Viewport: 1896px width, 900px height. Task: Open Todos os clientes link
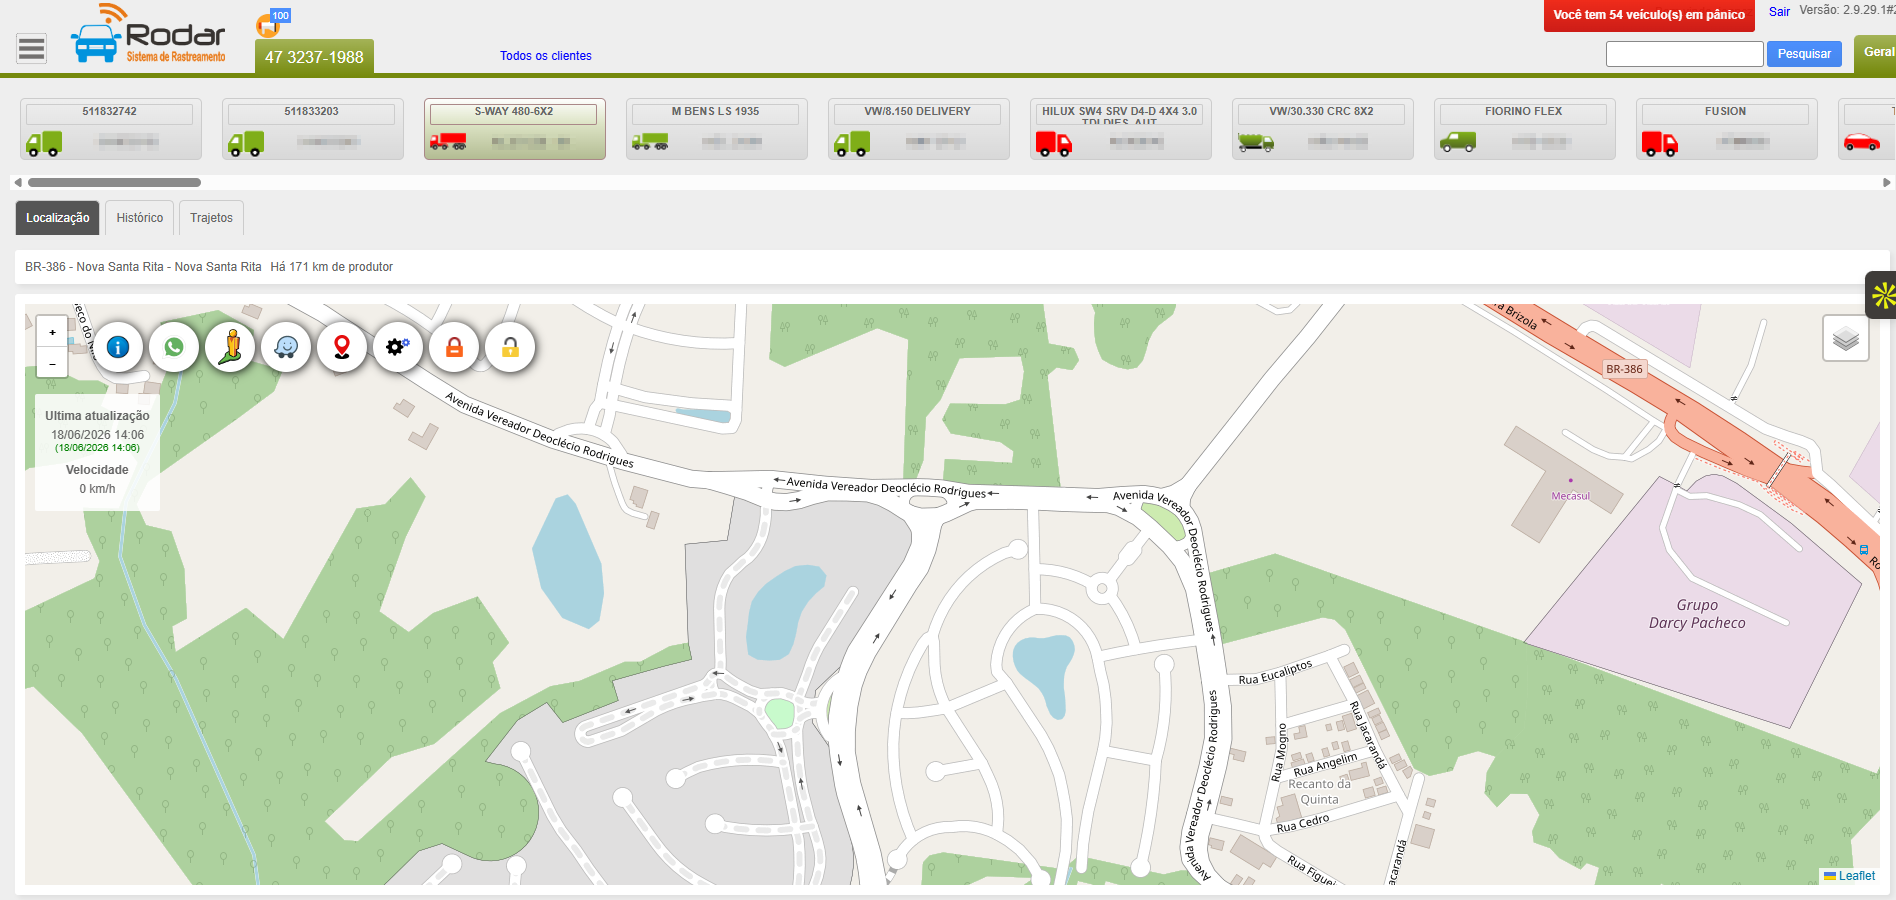tap(546, 56)
